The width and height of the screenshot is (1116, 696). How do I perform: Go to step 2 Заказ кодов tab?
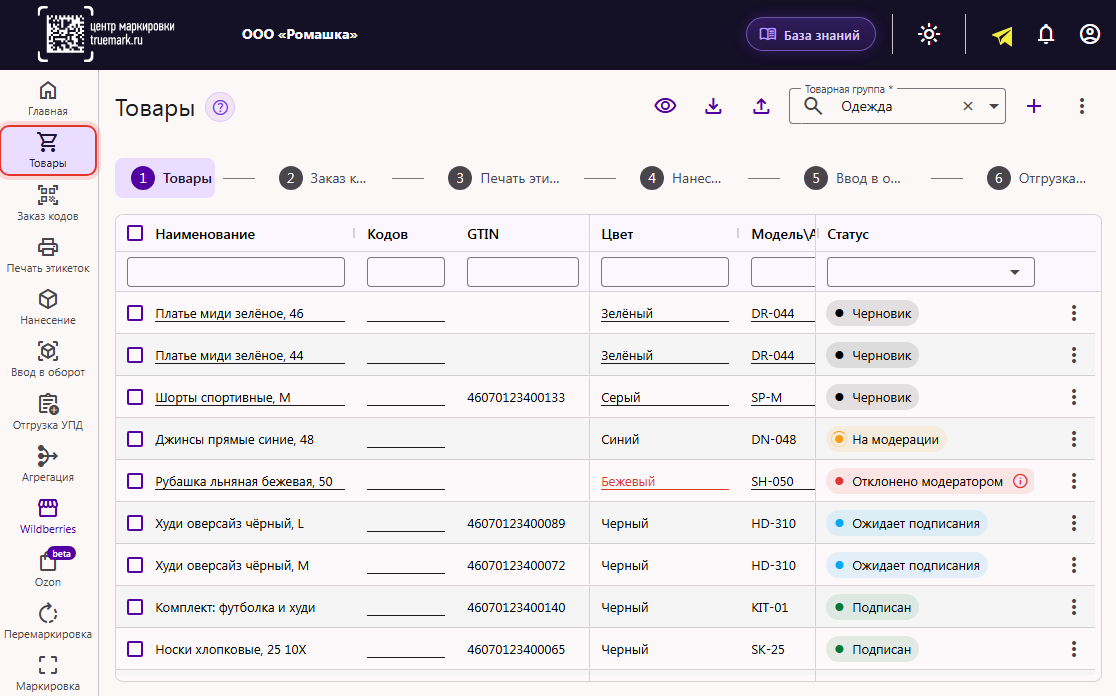(323, 178)
